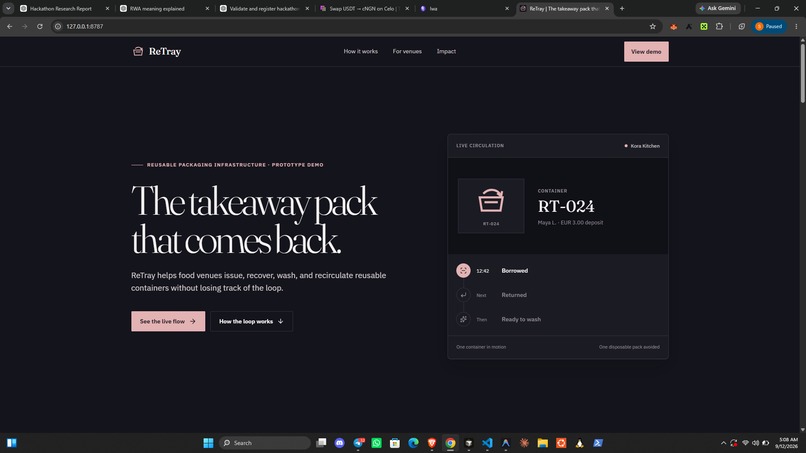The image size is (806, 453).
Task: Close the Hackathon Research Report tab
Action: coord(107,9)
